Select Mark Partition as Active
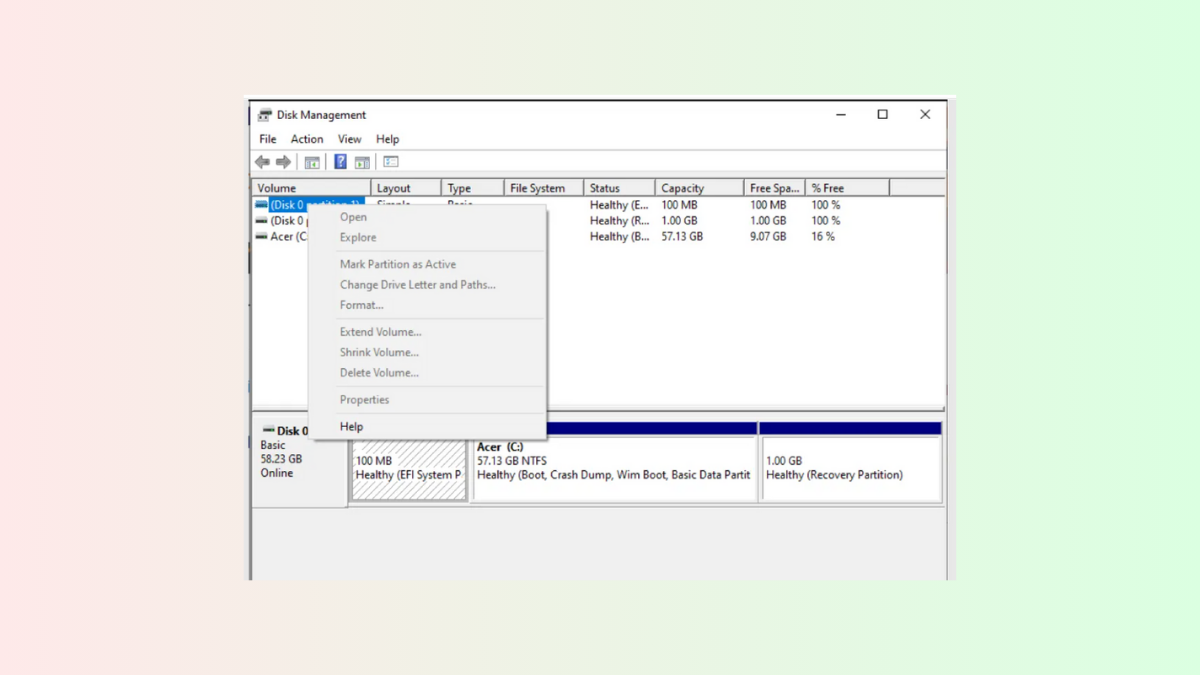 [x=398, y=264]
